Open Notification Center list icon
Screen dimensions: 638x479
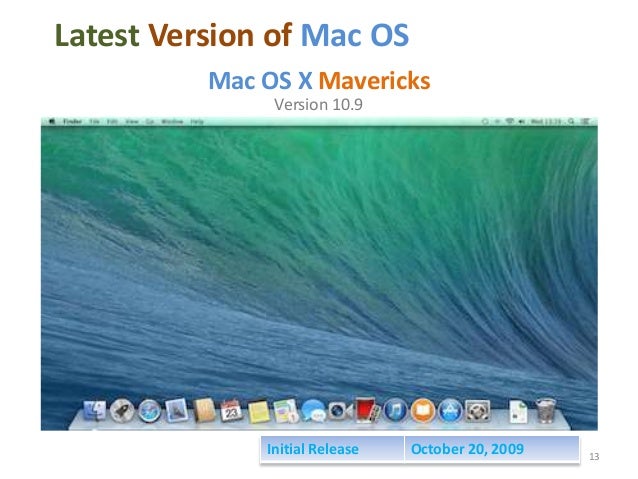click(x=586, y=121)
